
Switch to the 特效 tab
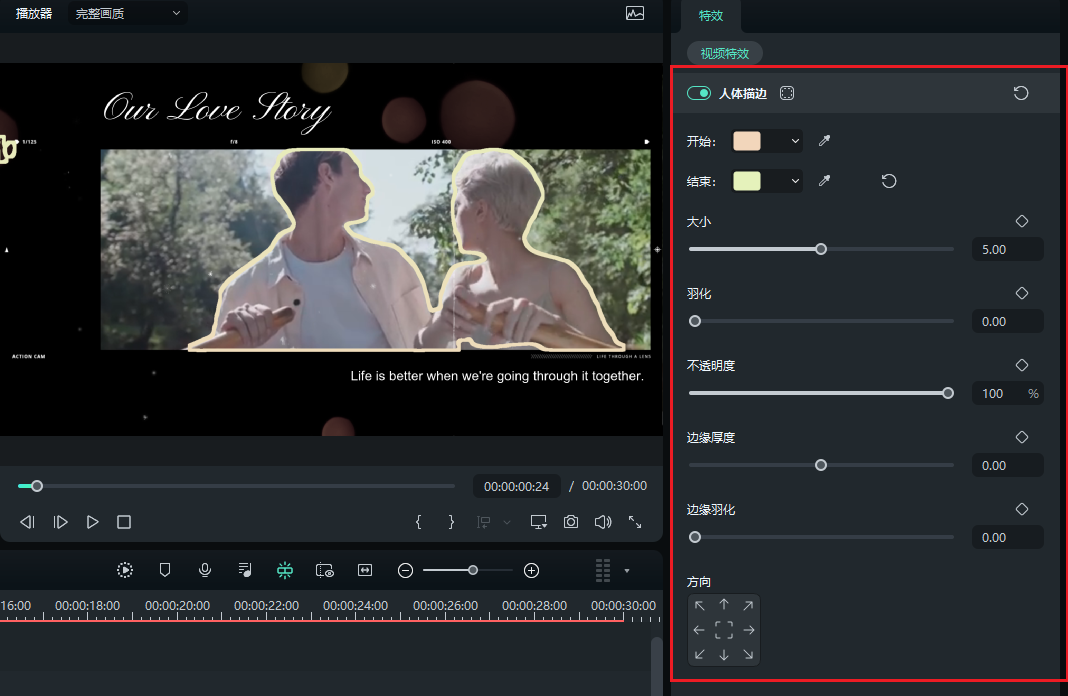pos(711,16)
